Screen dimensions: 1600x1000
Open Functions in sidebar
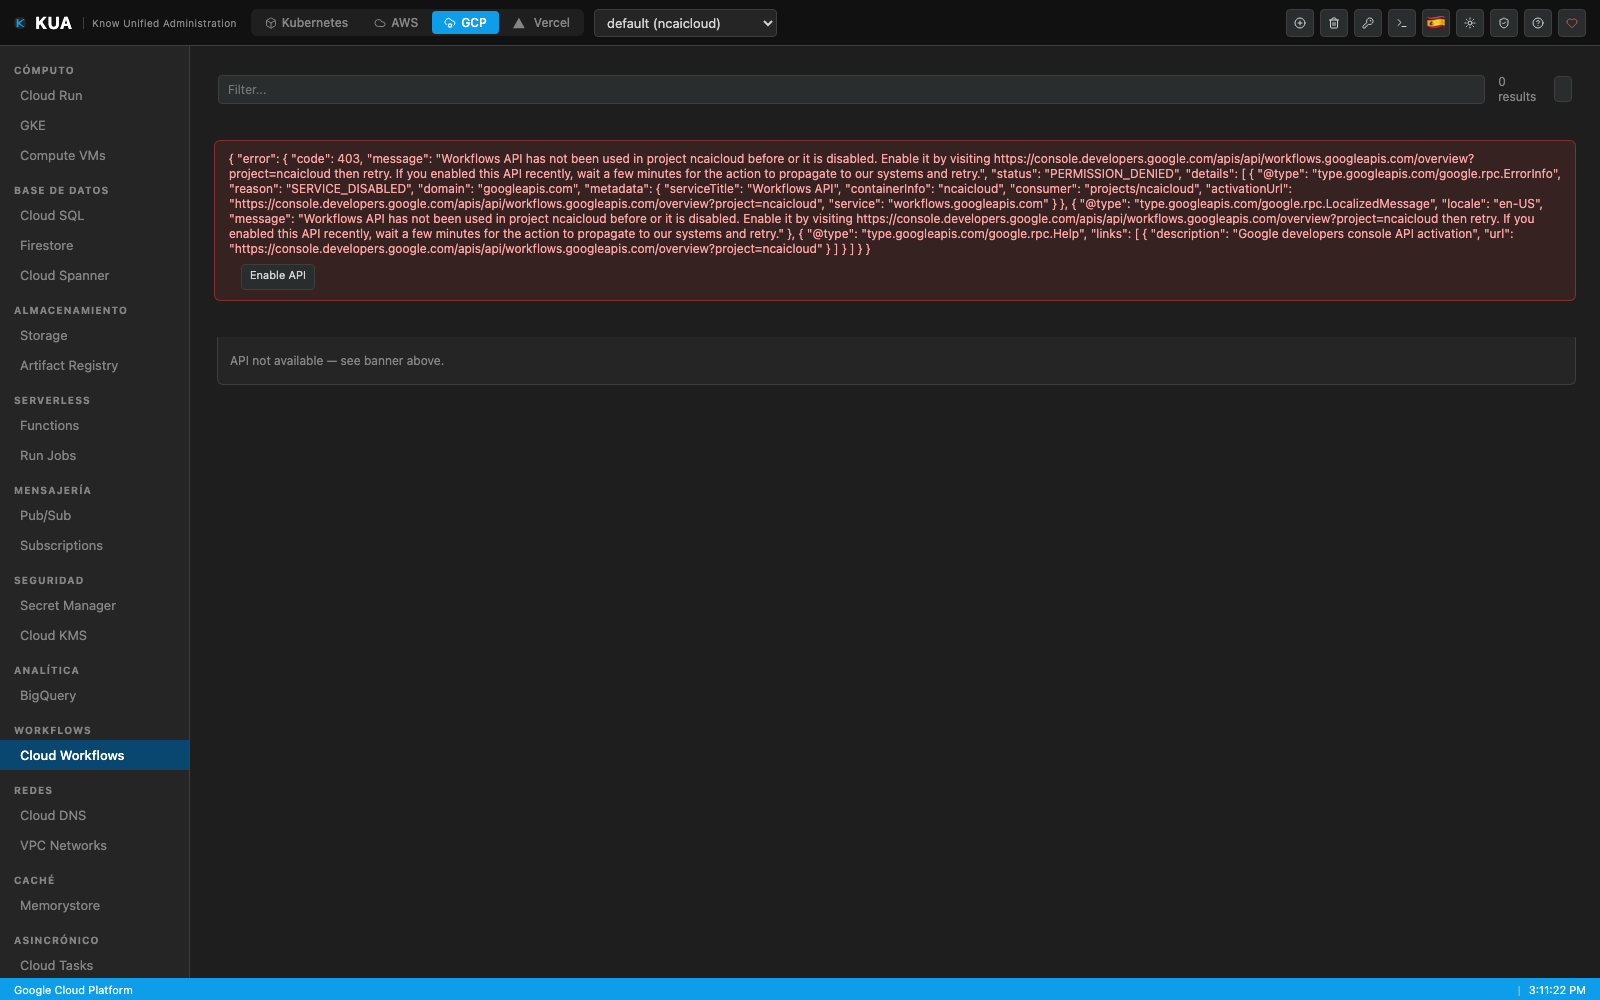95,426
